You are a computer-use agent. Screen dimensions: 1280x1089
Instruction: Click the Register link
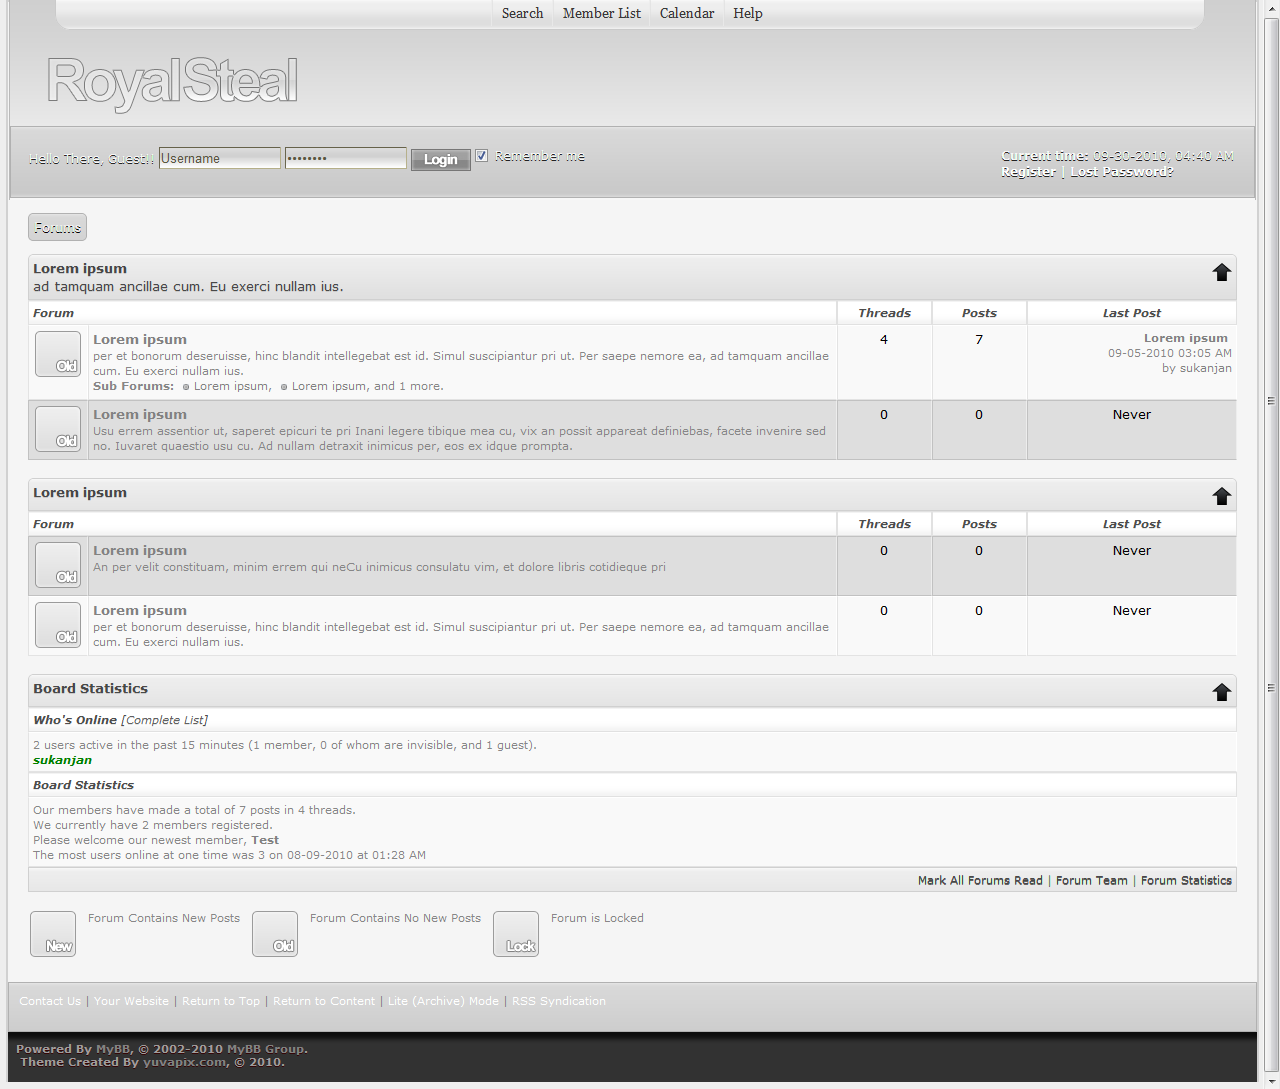coord(1028,172)
